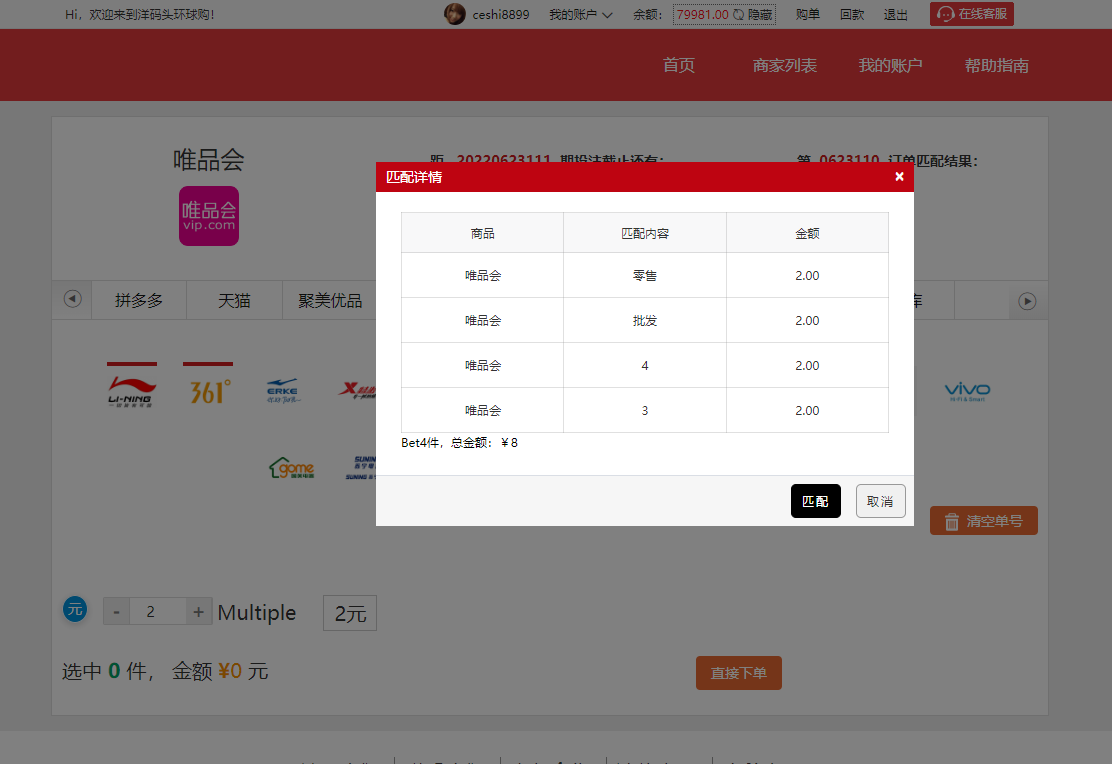The height and width of the screenshot is (764, 1112).
Task: Go to 首页 in main navigation
Action: (679, 65)
